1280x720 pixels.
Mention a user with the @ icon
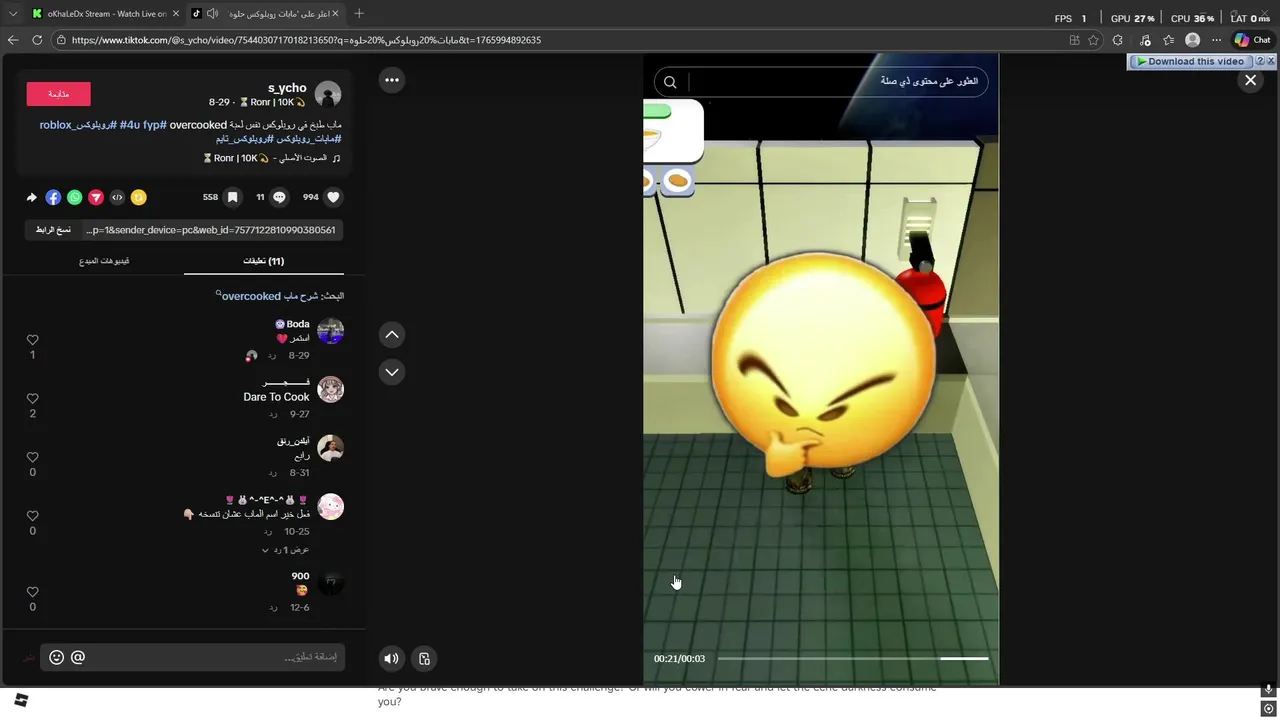coord(78,657)
